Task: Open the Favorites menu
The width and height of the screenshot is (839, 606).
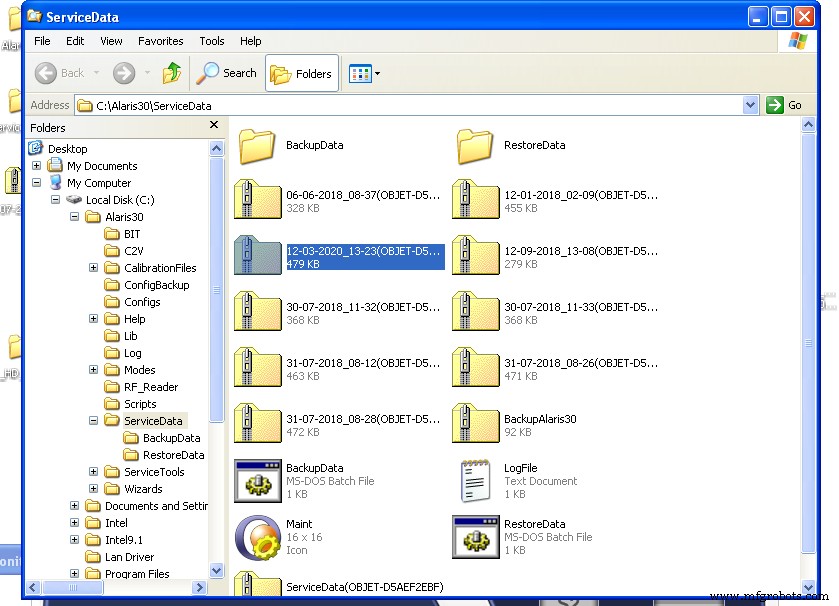Action: tap(160, 41)
